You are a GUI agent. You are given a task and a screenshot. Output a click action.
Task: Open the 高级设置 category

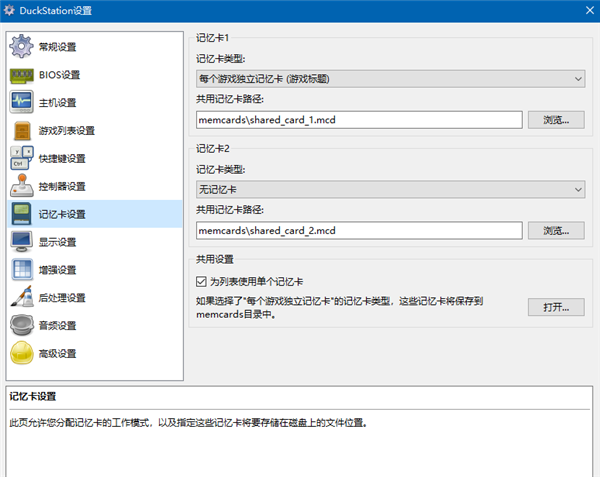point(57,353)
